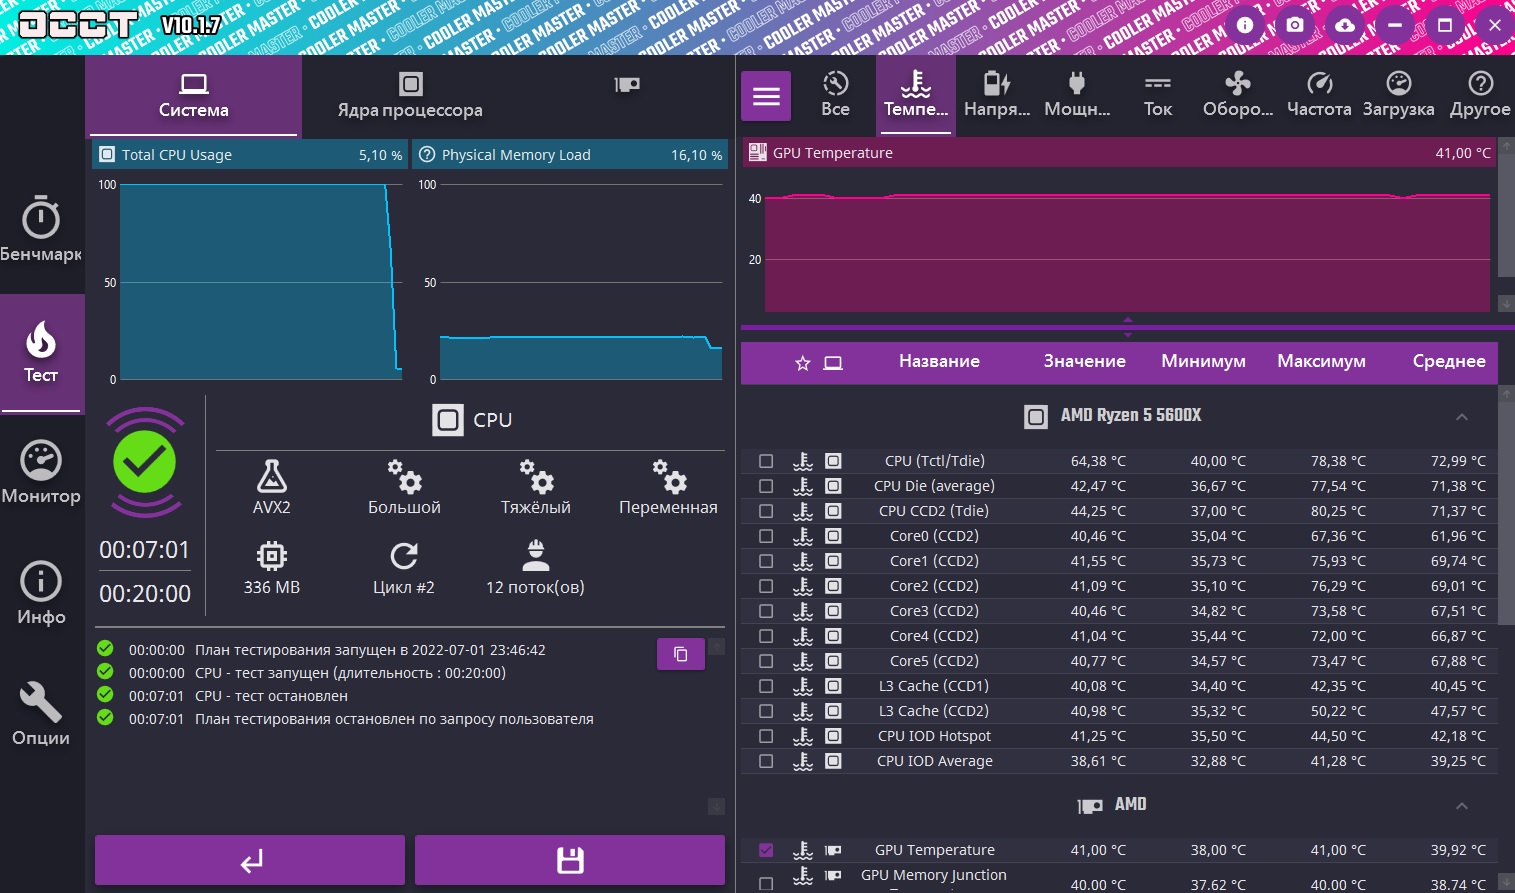The image size is (1515, 893).
Task: Switch to the Загрузка load tab
Action: [1399, 96]
